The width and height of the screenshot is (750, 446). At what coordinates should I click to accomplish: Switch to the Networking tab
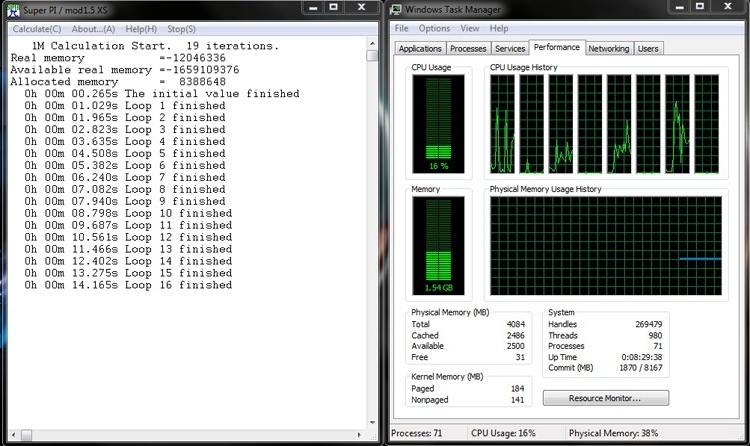pos(608,48)
